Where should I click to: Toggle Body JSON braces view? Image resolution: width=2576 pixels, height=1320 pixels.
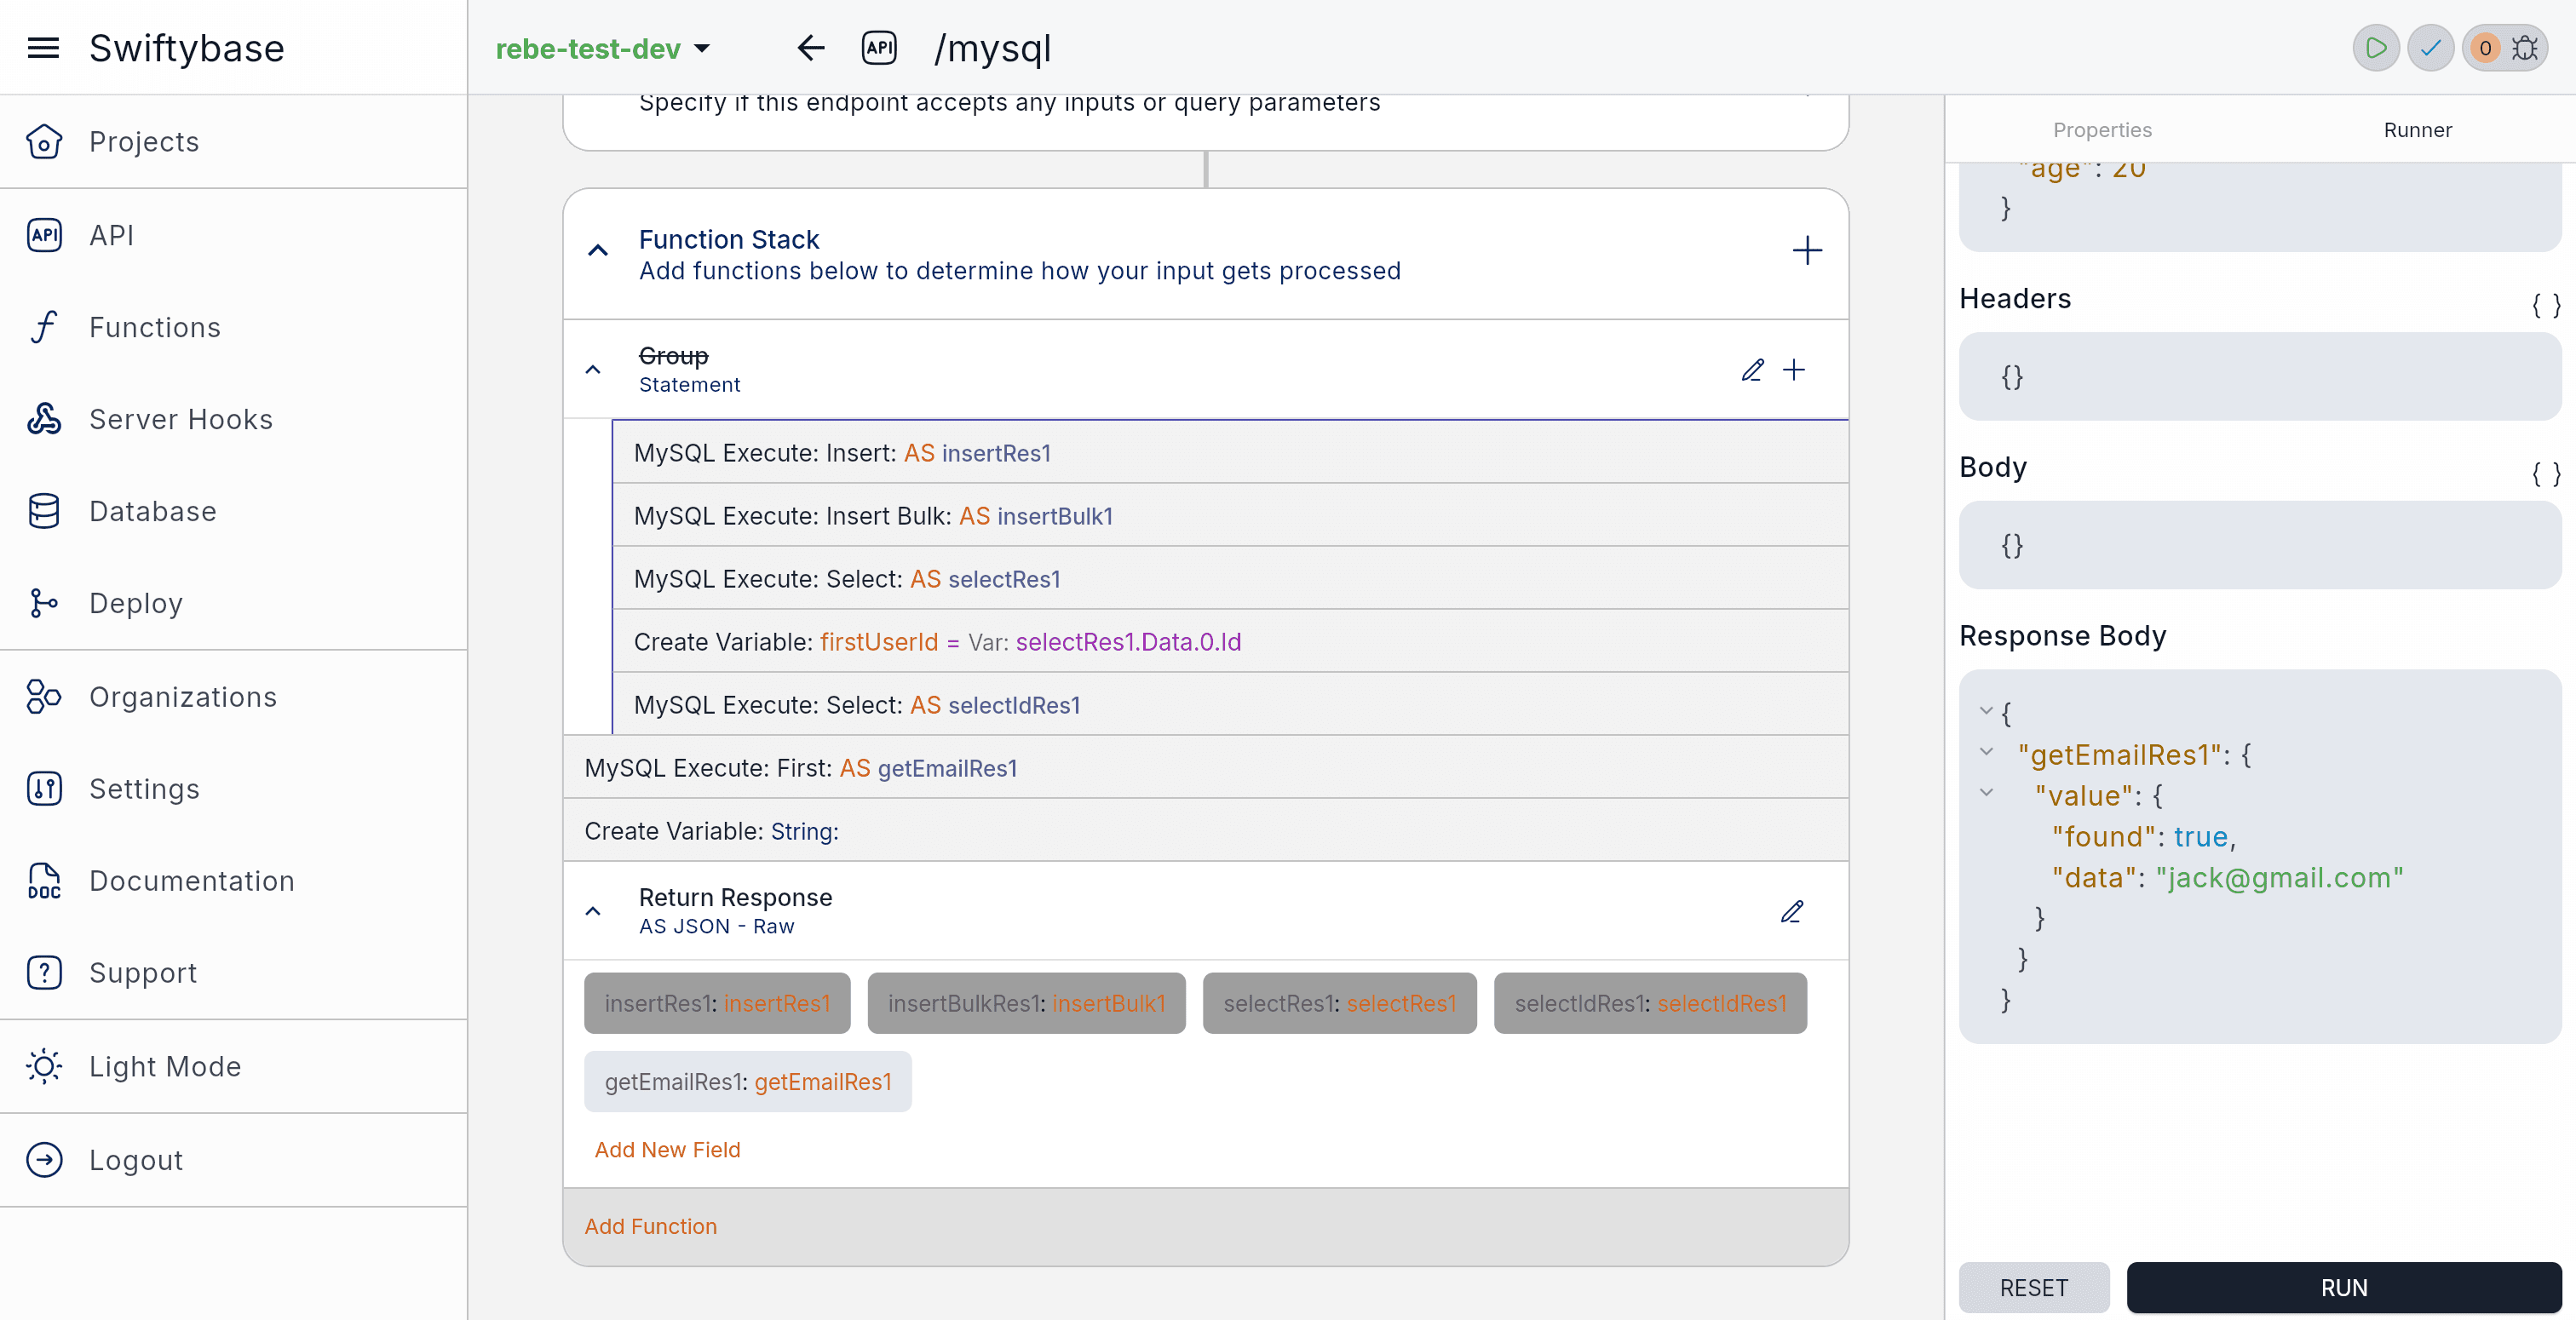coord(2546,474)
